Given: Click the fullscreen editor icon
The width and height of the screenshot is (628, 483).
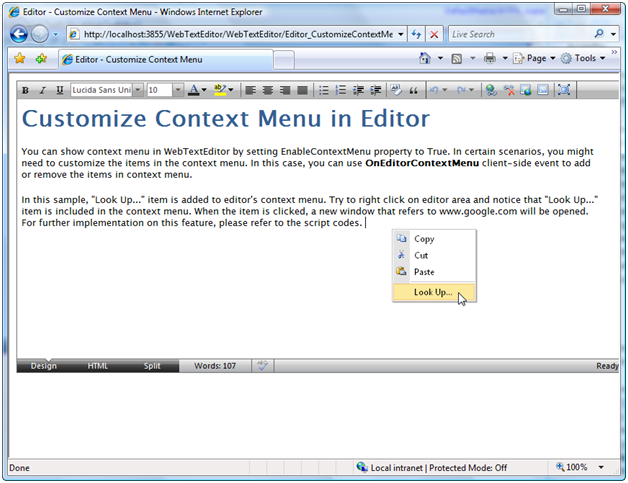Looking at the screenshot, I should point(564,90).
